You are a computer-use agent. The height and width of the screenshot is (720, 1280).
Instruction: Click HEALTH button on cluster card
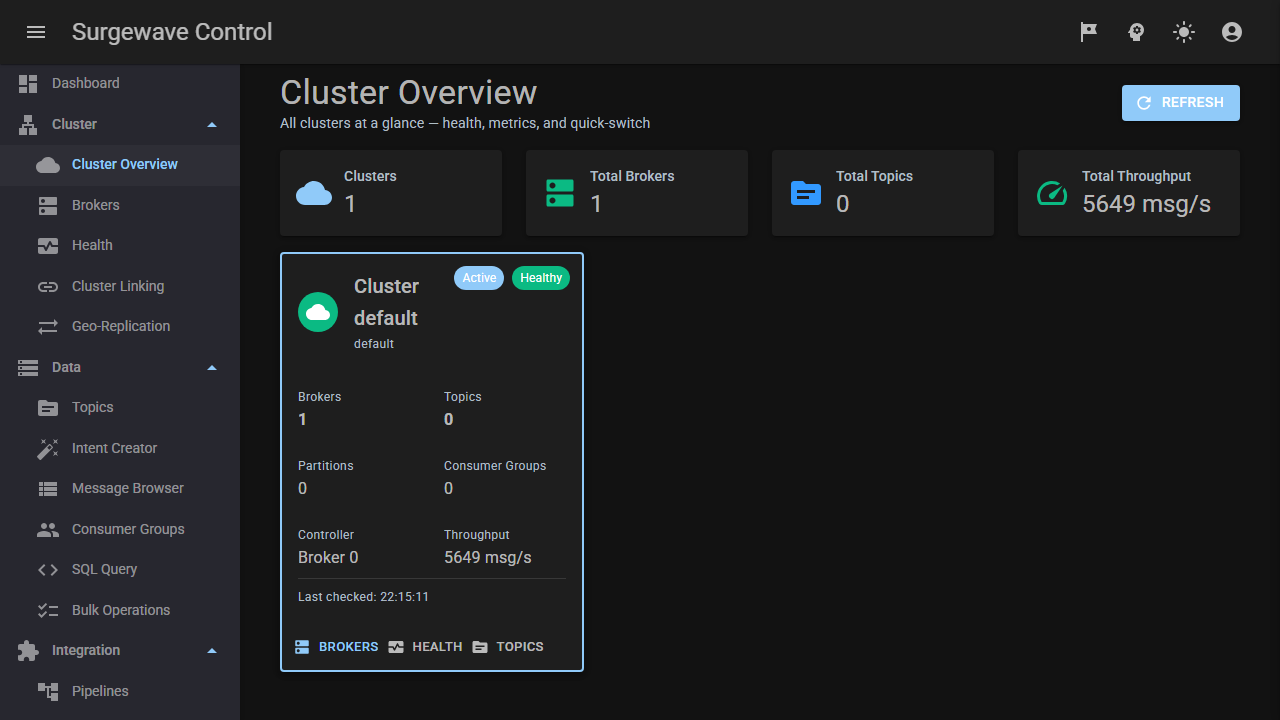click(x=425, y=647)
